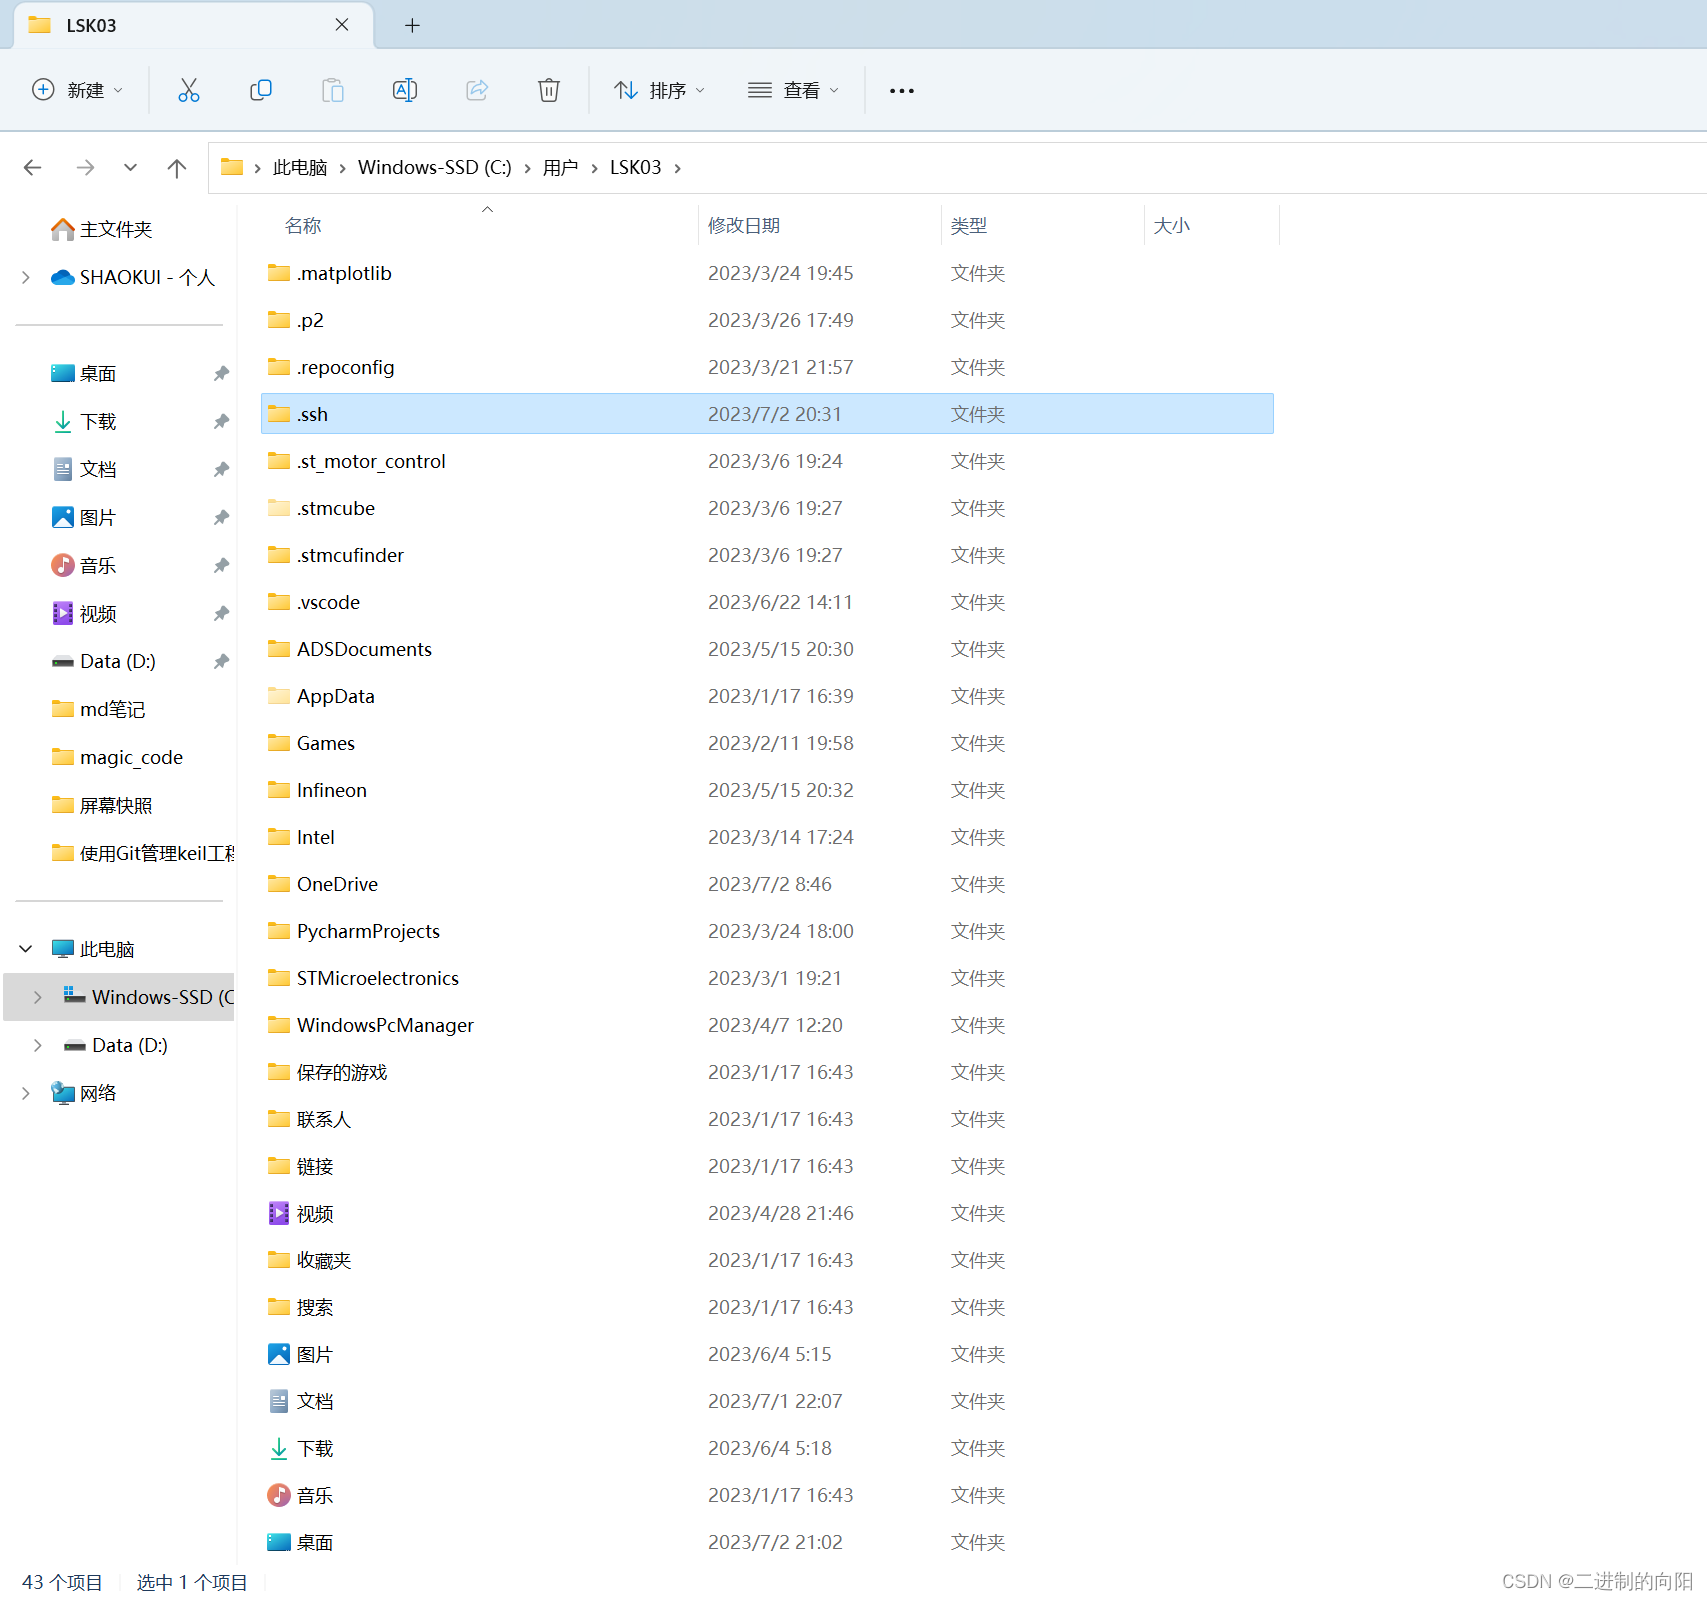Select the 下载 folder in file list
This screenshot has height=1600, width=1707.
click(767, 1448)
